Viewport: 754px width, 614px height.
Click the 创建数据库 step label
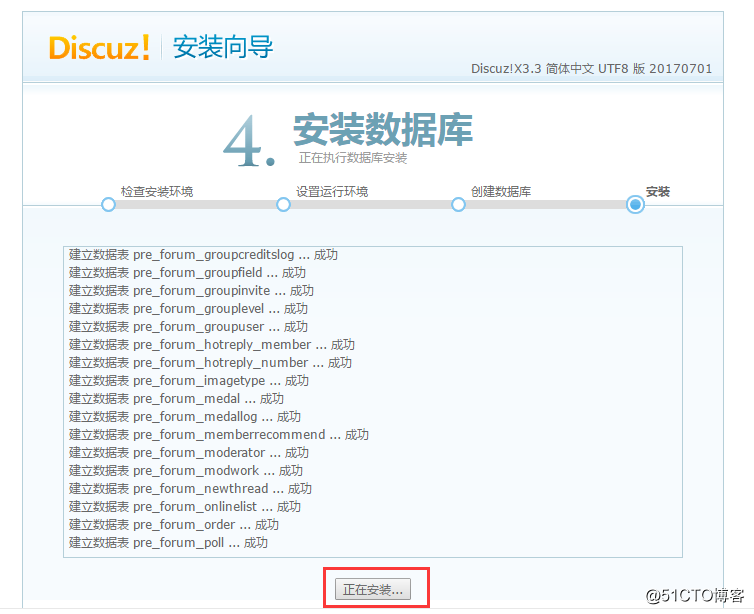(x=501, y=191)
